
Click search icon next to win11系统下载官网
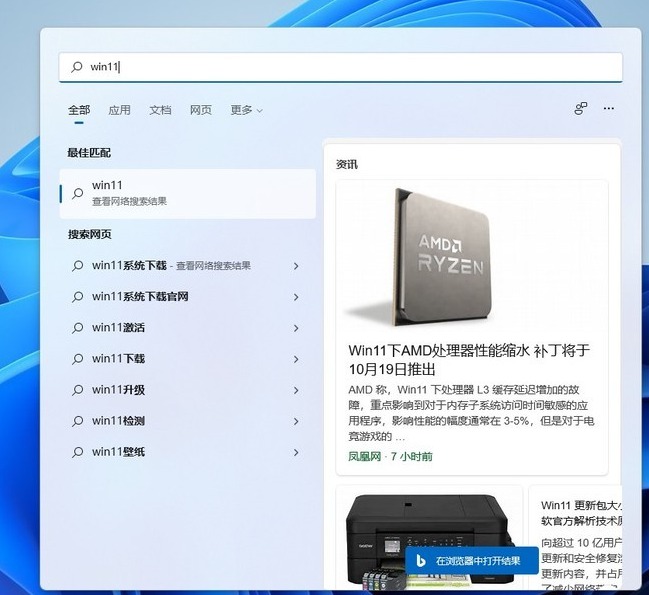tap(77, 297)
